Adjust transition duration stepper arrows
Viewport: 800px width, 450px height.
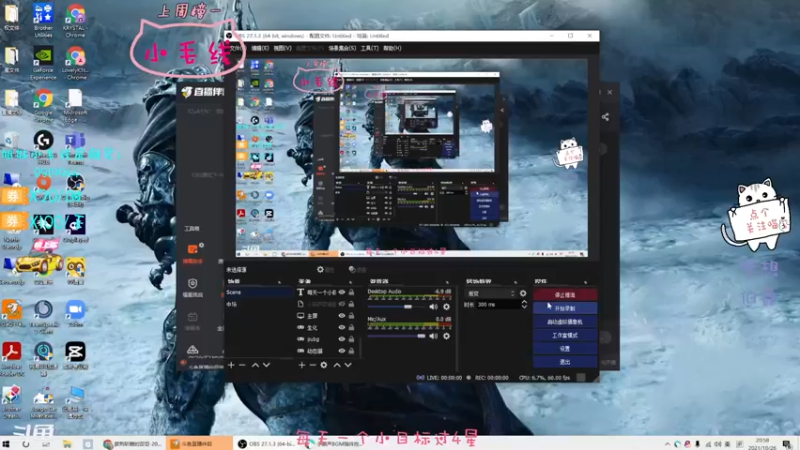point(524,305)
